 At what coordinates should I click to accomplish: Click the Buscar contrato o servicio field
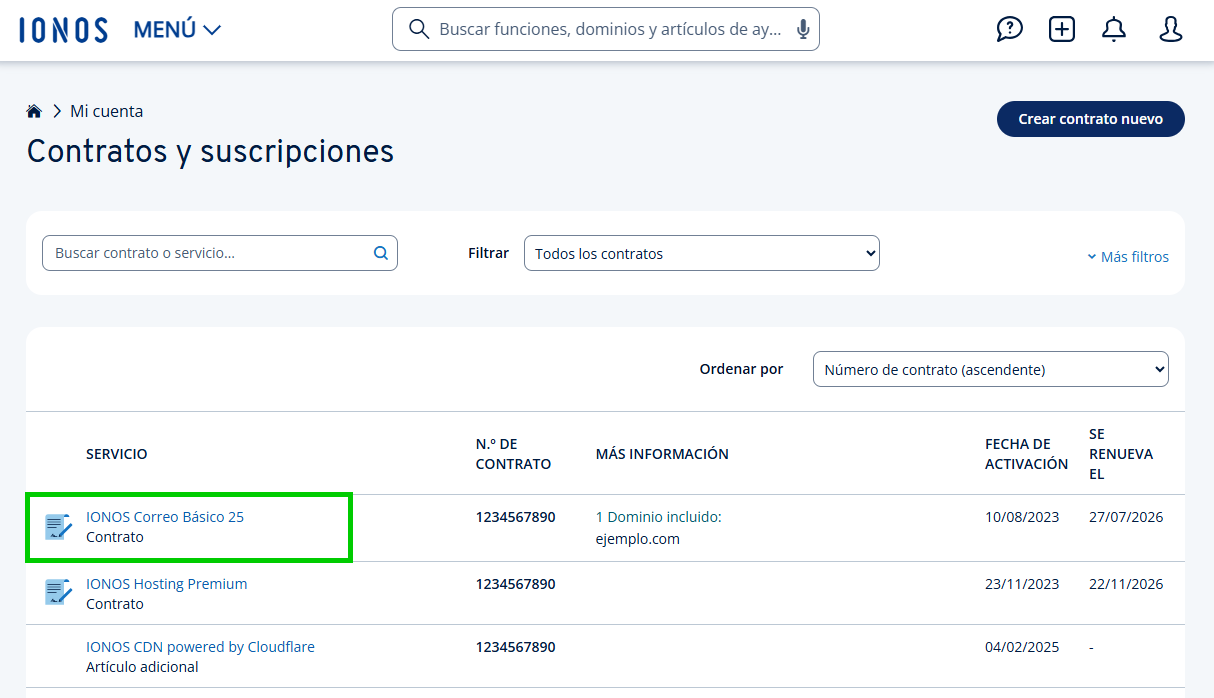(220, 253)
